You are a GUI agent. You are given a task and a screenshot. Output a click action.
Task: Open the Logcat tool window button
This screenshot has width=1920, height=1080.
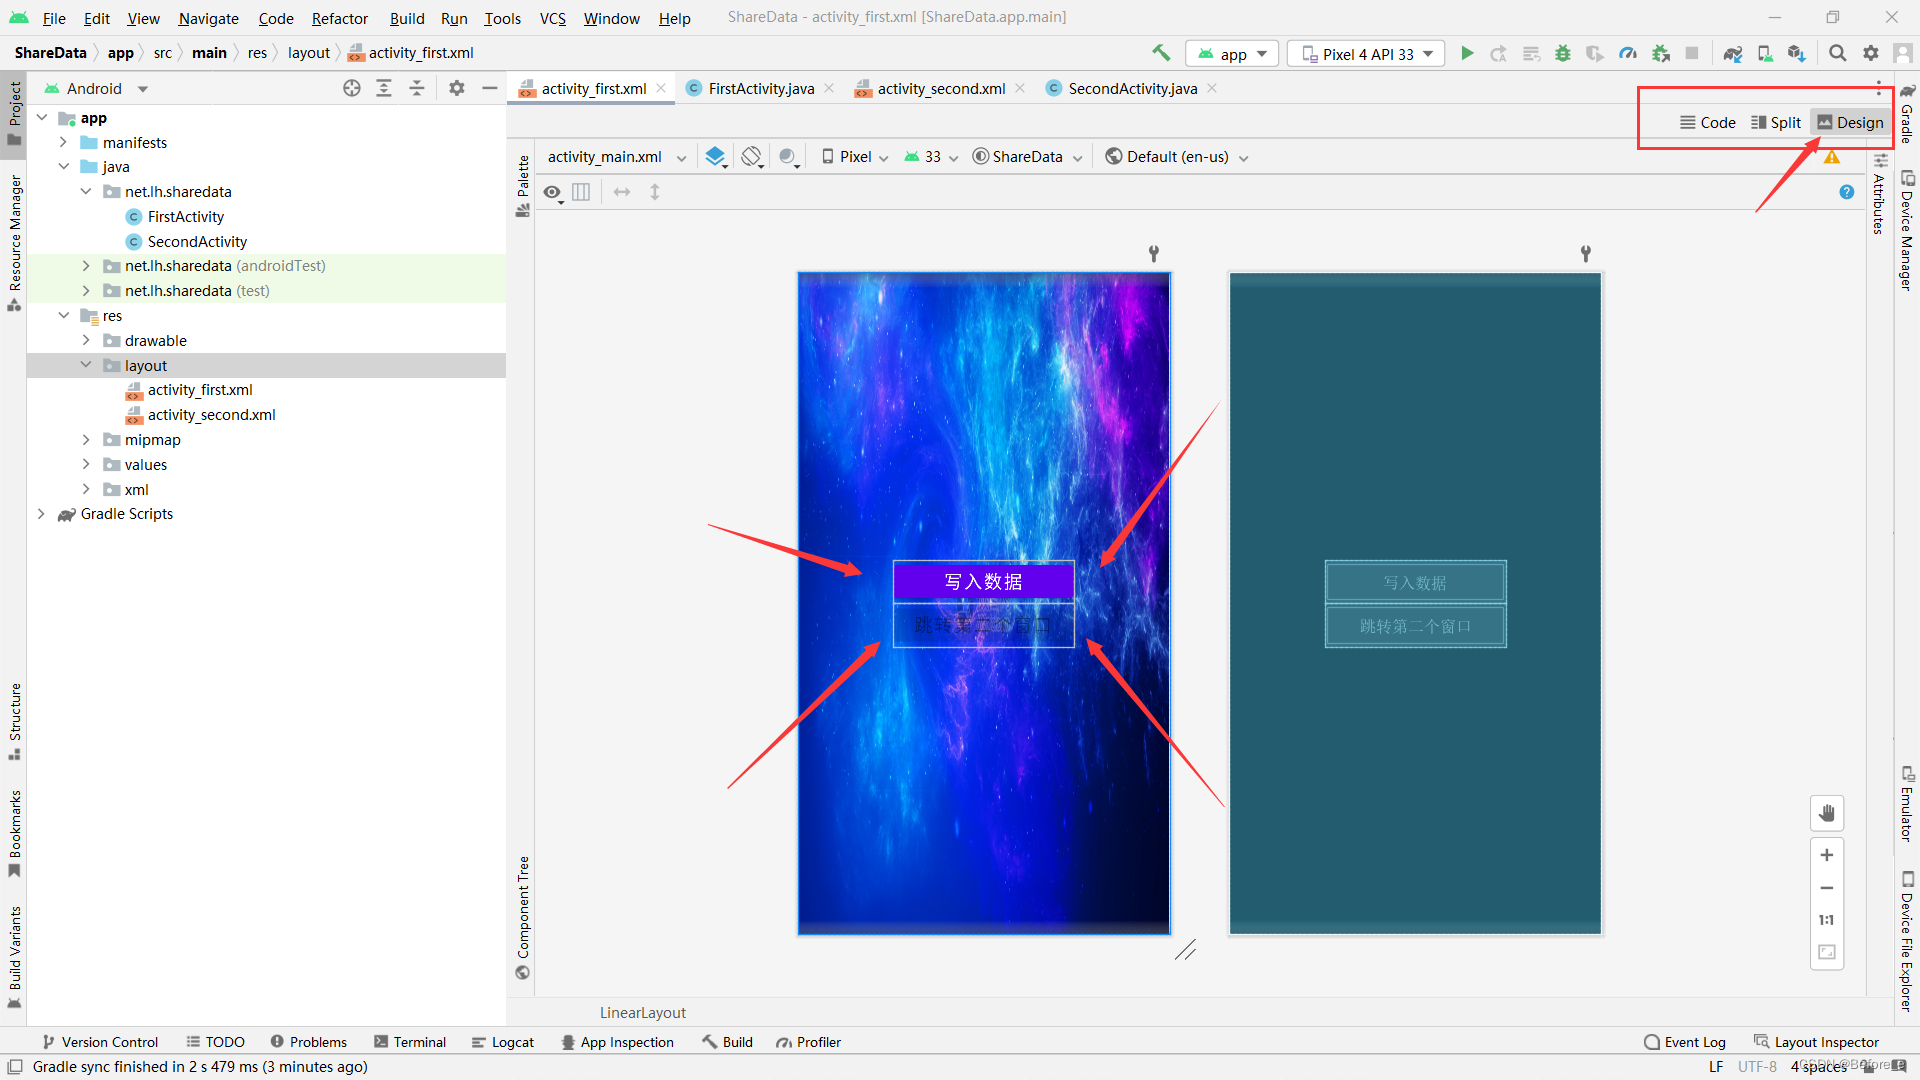pyautogui.click(x=503, y=1042)
